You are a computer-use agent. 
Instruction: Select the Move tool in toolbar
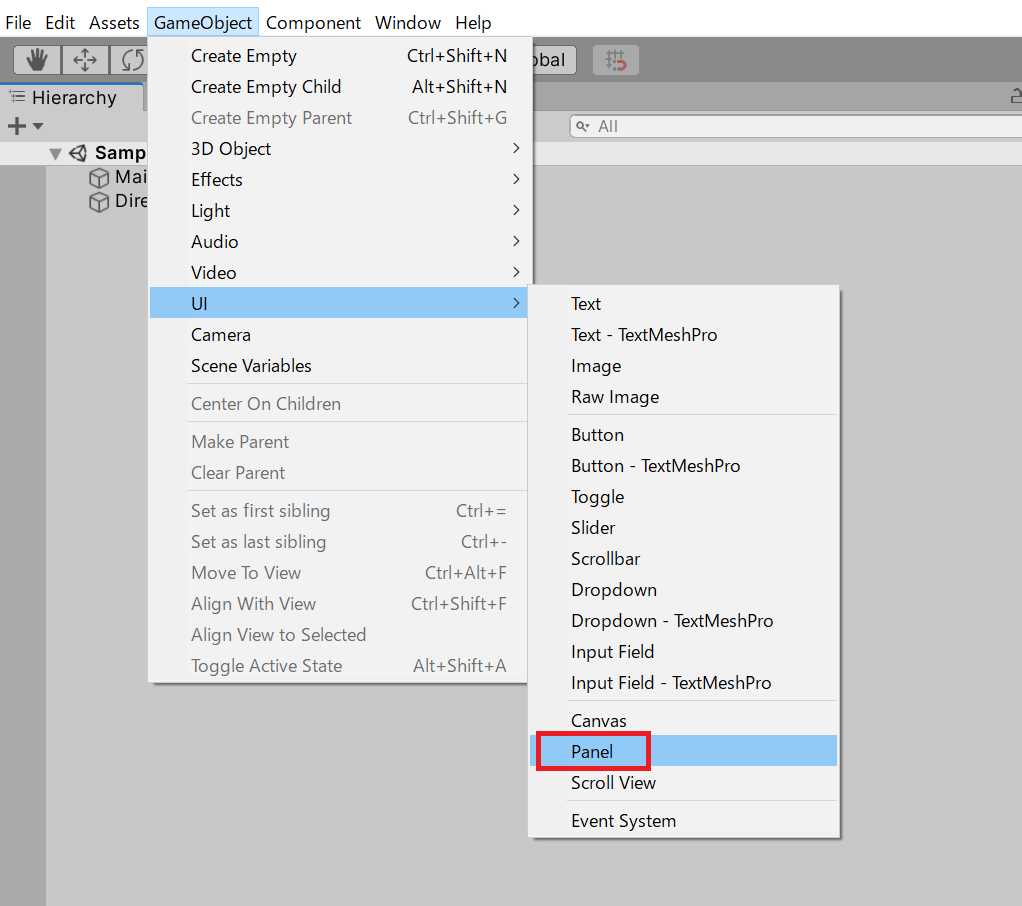[x=85, y=60]
